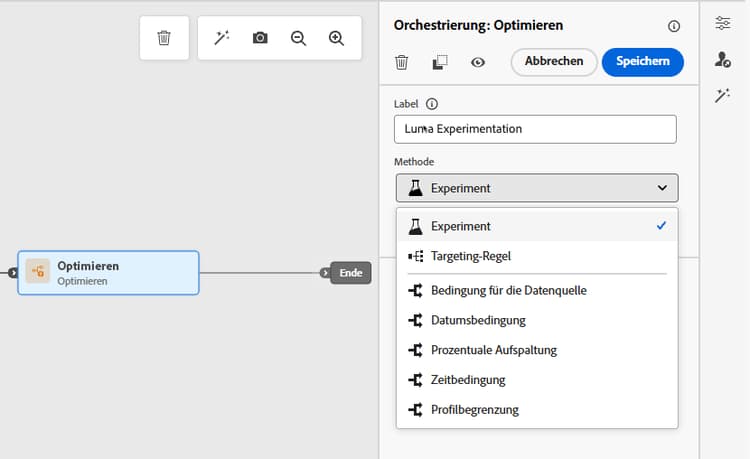
Task: Click the Label text field
Action: [535, 129]
